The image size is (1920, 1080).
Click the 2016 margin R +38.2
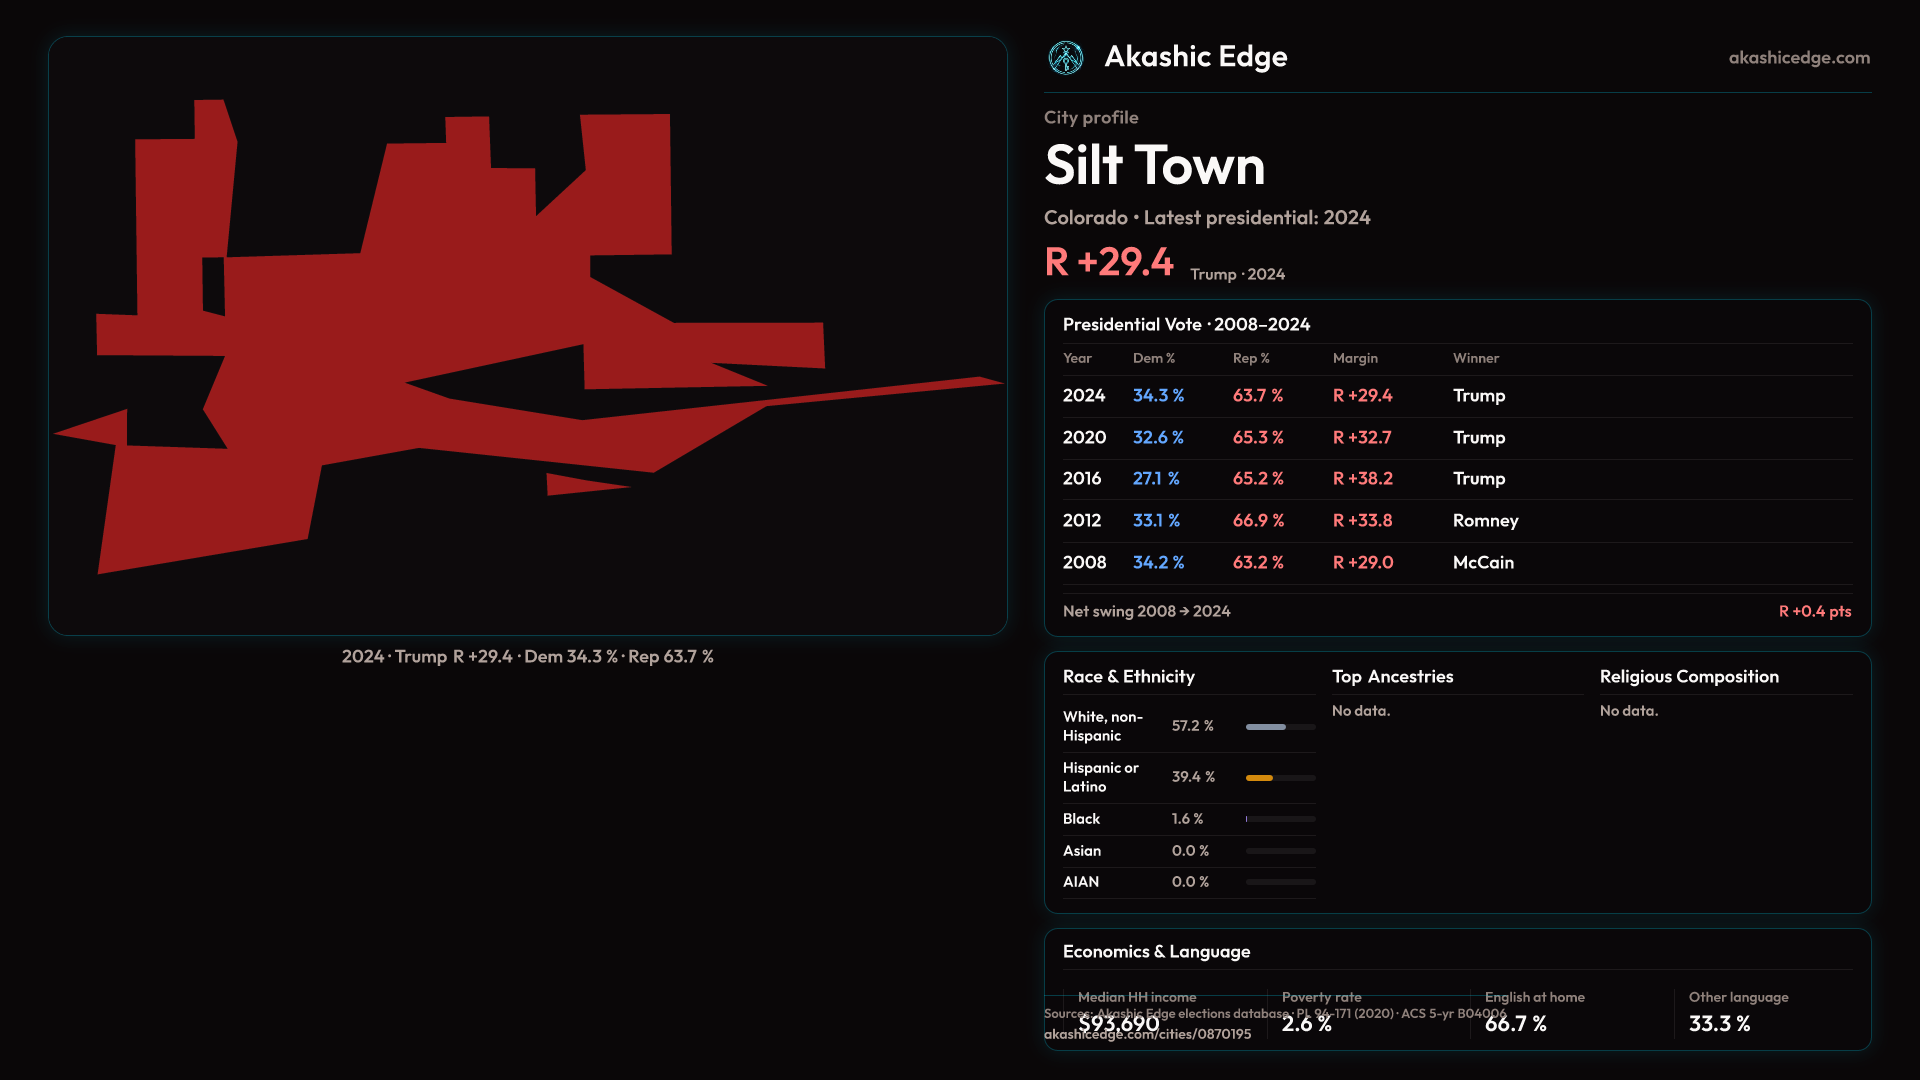[x=1362, y=479]
